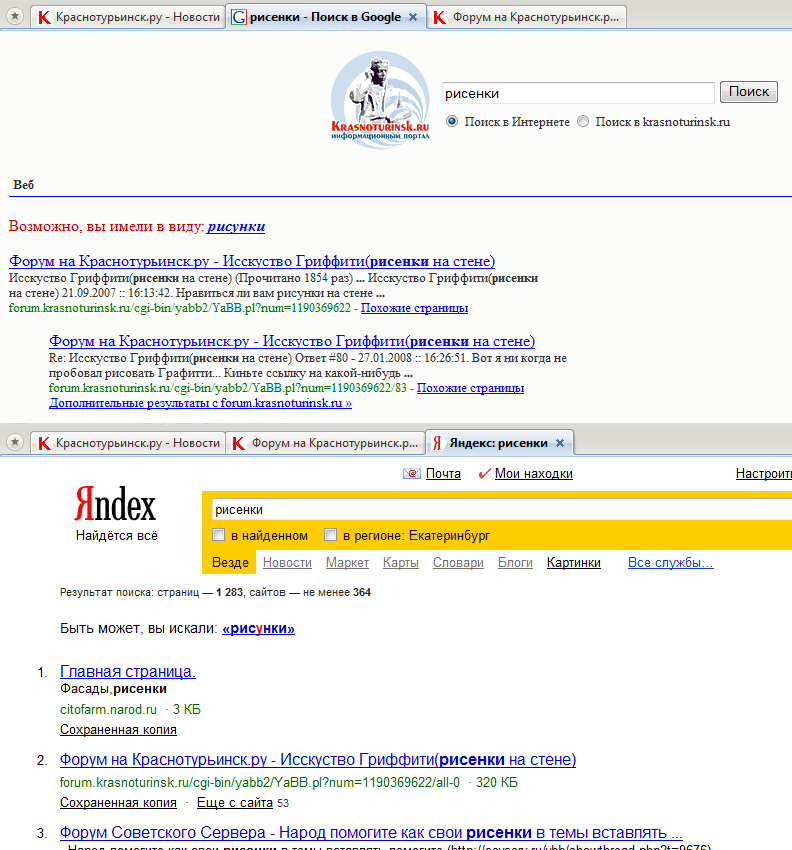Close the Google search tab
792x850 pixels.
413,17
